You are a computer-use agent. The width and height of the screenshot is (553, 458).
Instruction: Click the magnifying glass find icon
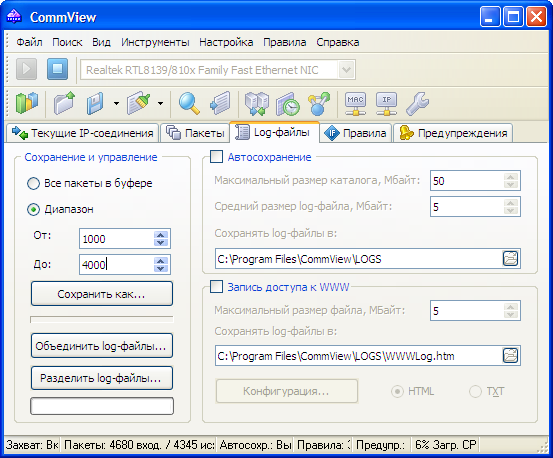(x=189, y=103)
